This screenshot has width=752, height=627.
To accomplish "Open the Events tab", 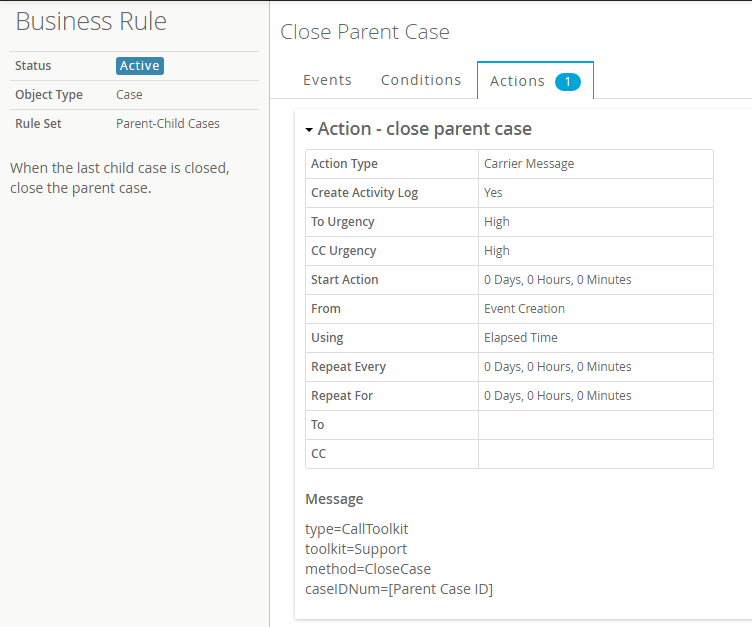I will (x=327, y=80).
